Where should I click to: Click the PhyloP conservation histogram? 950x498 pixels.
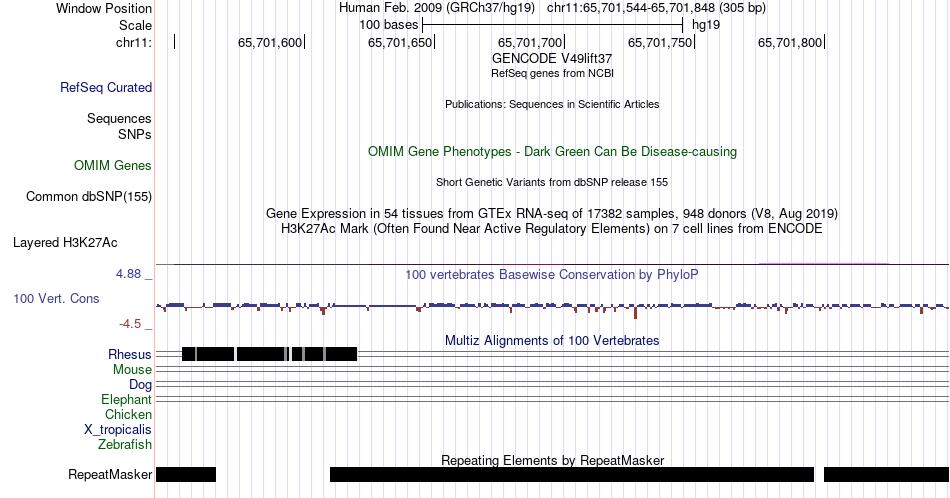[x=552, y=308]
